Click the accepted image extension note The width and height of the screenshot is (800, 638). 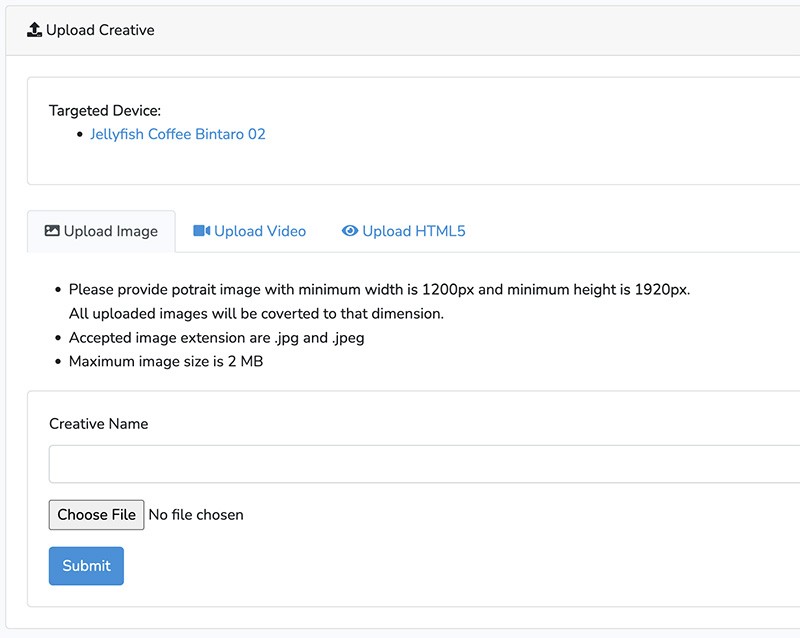tap(216, 337)
